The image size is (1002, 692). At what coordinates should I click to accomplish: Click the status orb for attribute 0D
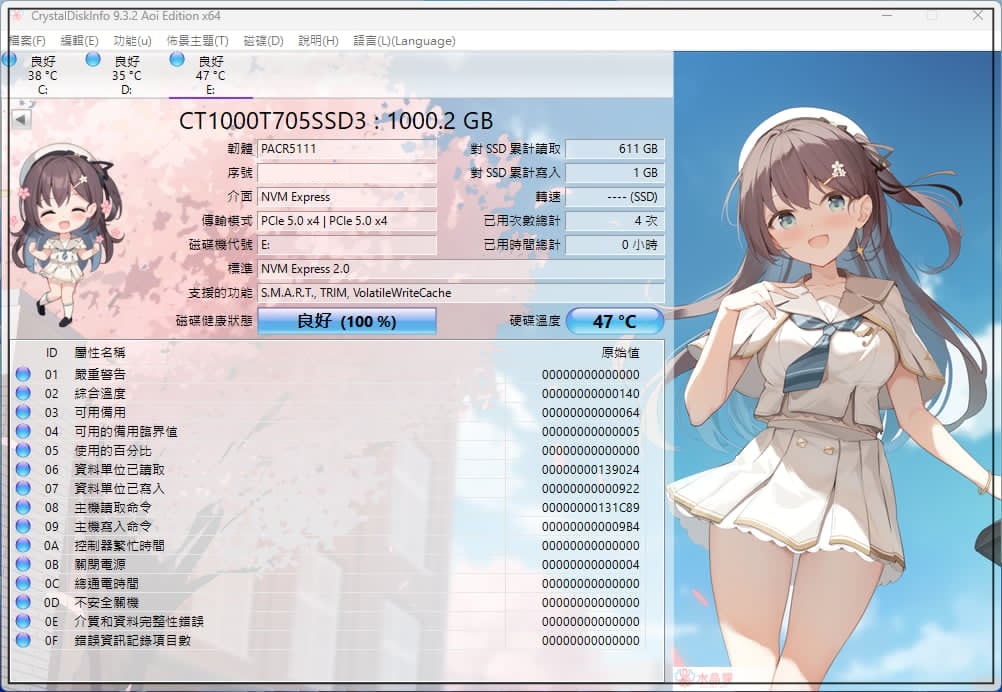23,602
